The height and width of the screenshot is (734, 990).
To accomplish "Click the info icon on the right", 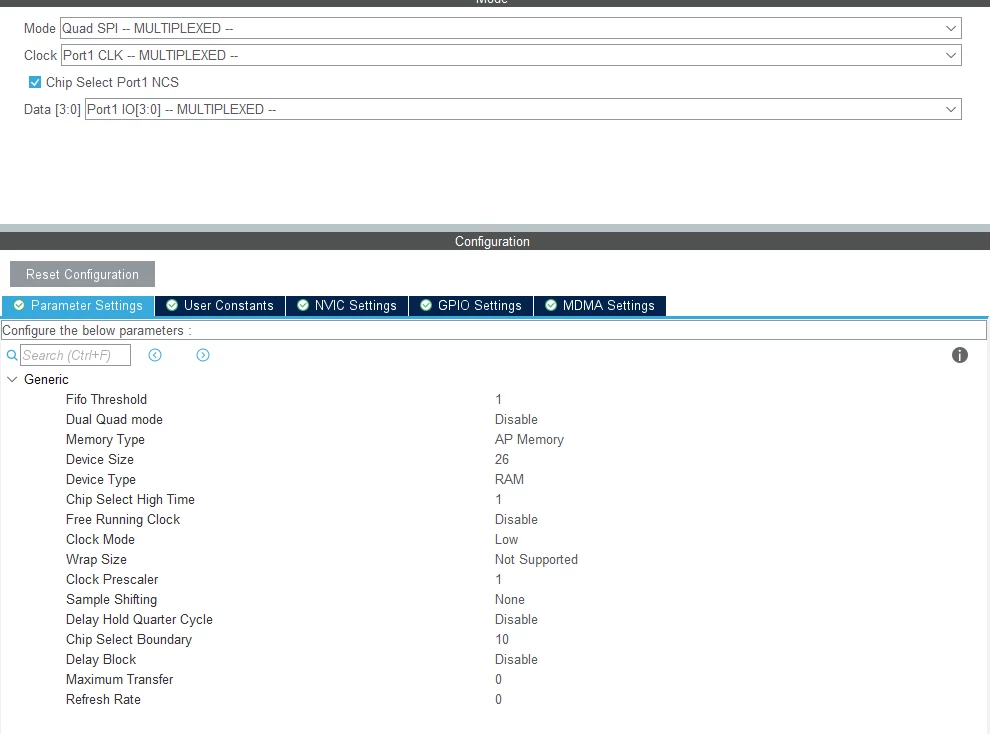I will coord(959,355).
